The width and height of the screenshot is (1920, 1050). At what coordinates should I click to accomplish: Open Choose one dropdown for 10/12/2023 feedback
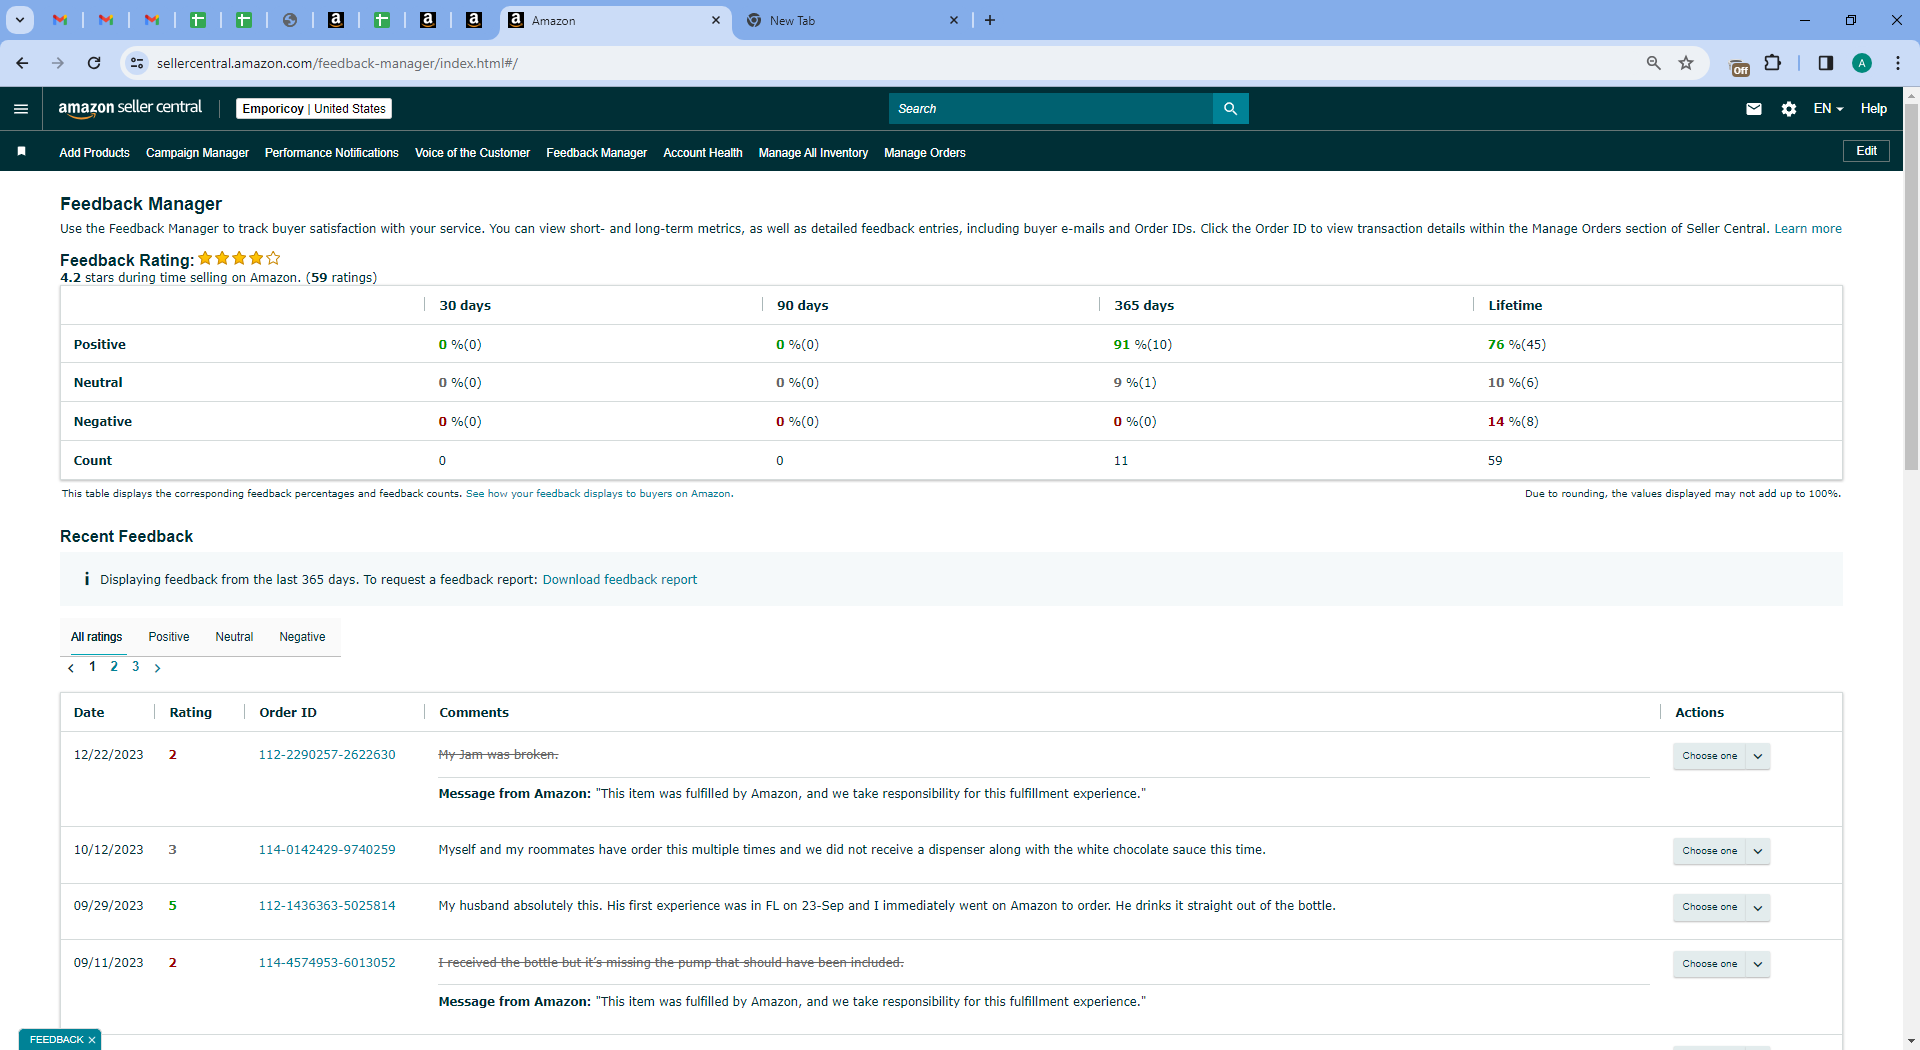click(x=1721, y=851)
